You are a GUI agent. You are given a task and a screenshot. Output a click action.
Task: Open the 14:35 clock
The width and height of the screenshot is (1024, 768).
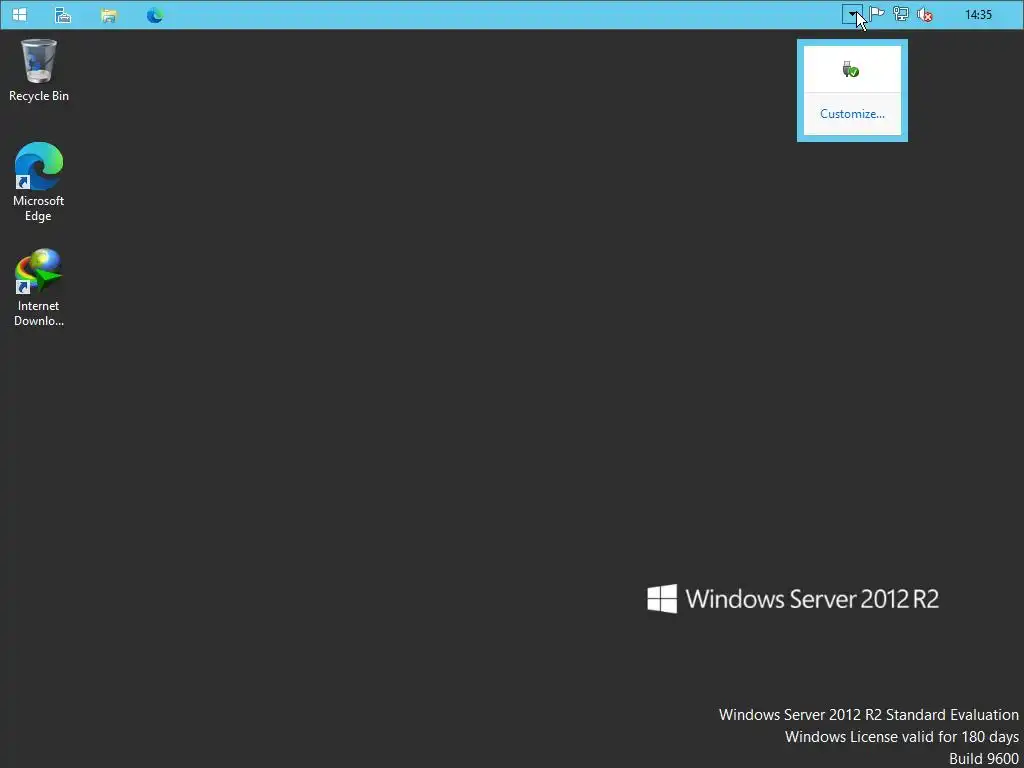(978, 14)
